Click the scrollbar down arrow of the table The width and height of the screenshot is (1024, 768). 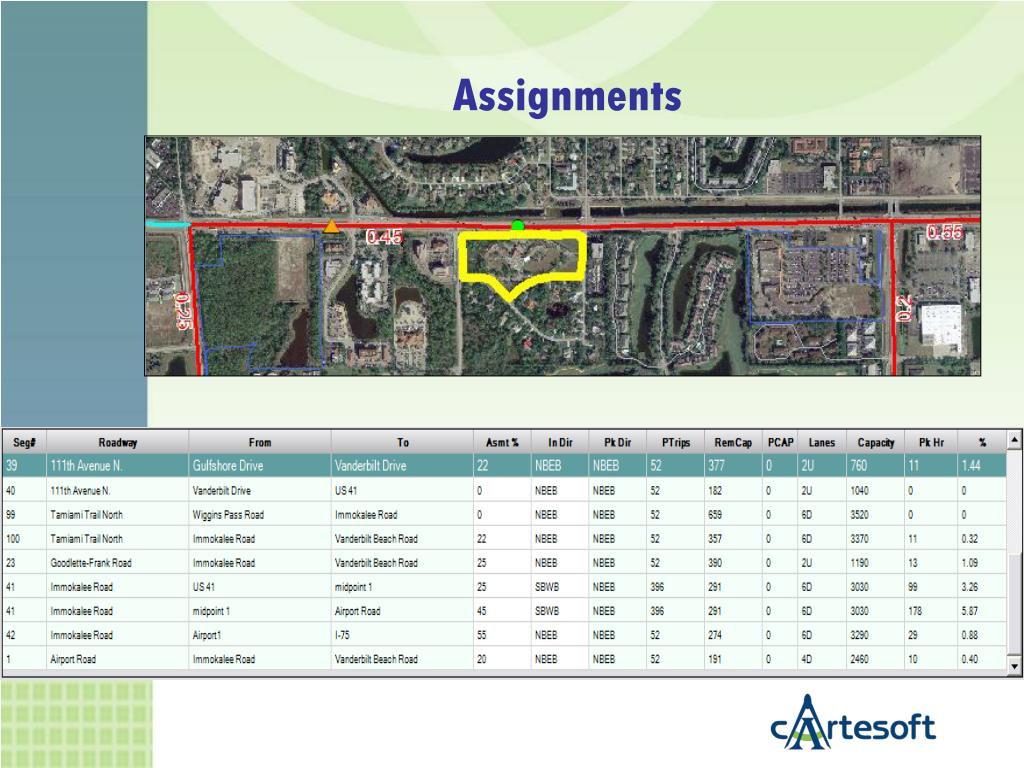click(x=1014, y=666)
